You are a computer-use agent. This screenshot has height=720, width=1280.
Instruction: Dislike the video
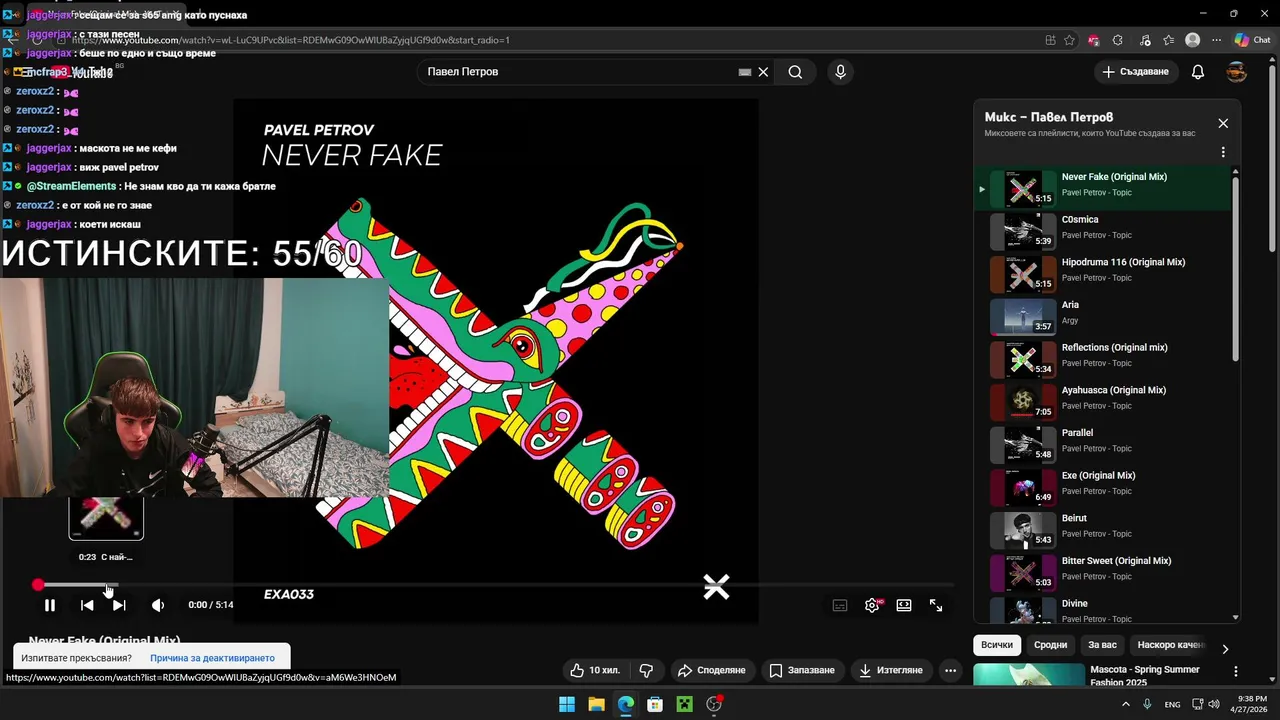(x=646, y=670)
